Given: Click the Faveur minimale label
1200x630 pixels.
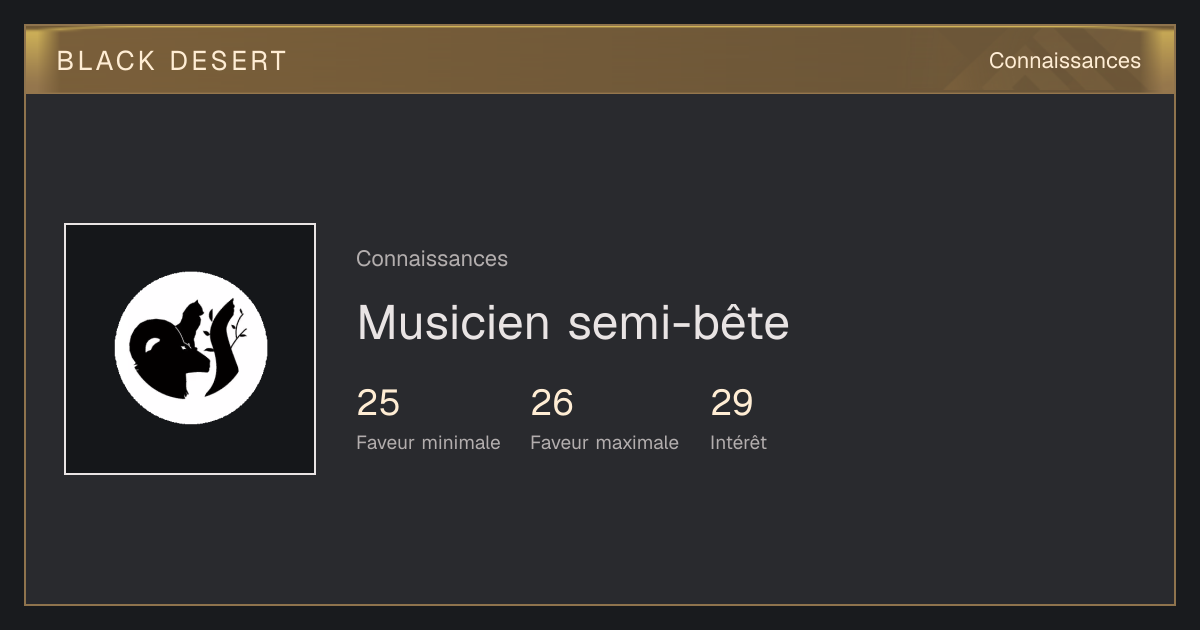Looking at the screenshot, I should [428, 443].
